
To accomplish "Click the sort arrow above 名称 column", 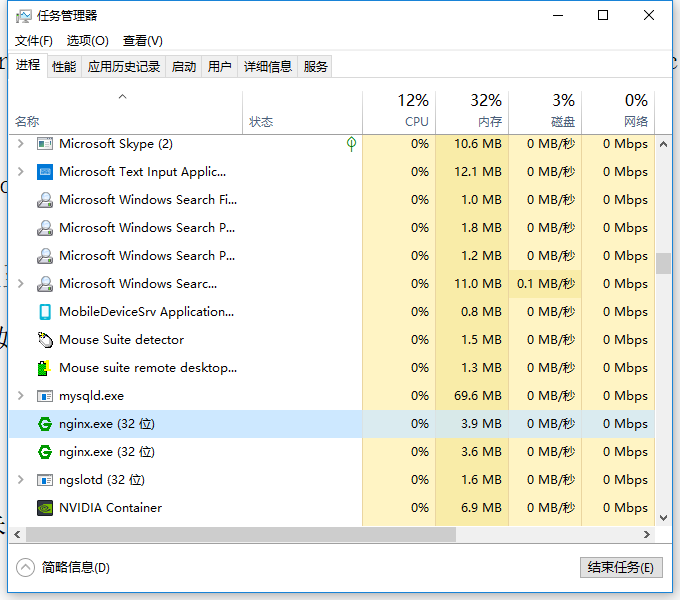I will pos(123,97).
